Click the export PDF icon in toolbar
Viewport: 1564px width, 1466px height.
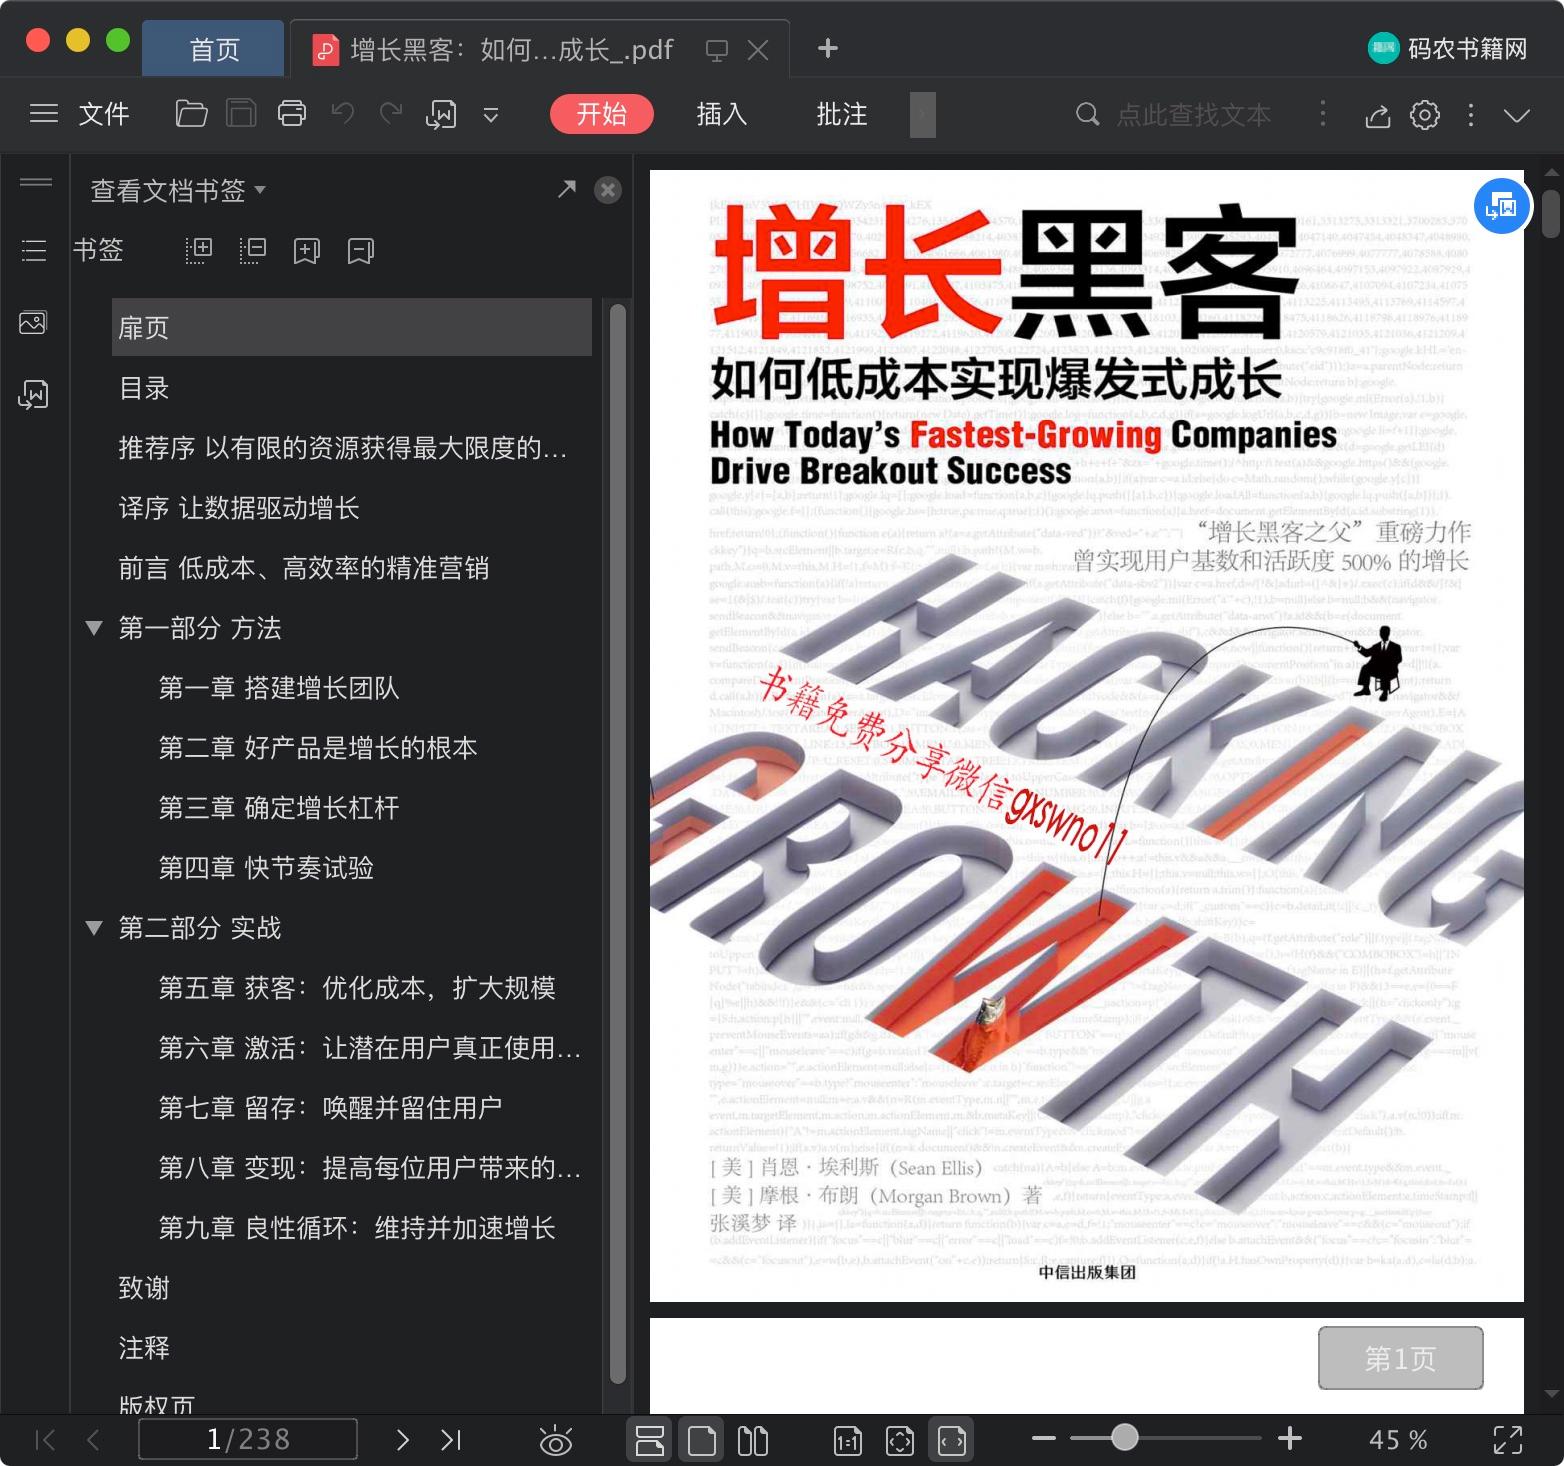click(x=441, y=115)
